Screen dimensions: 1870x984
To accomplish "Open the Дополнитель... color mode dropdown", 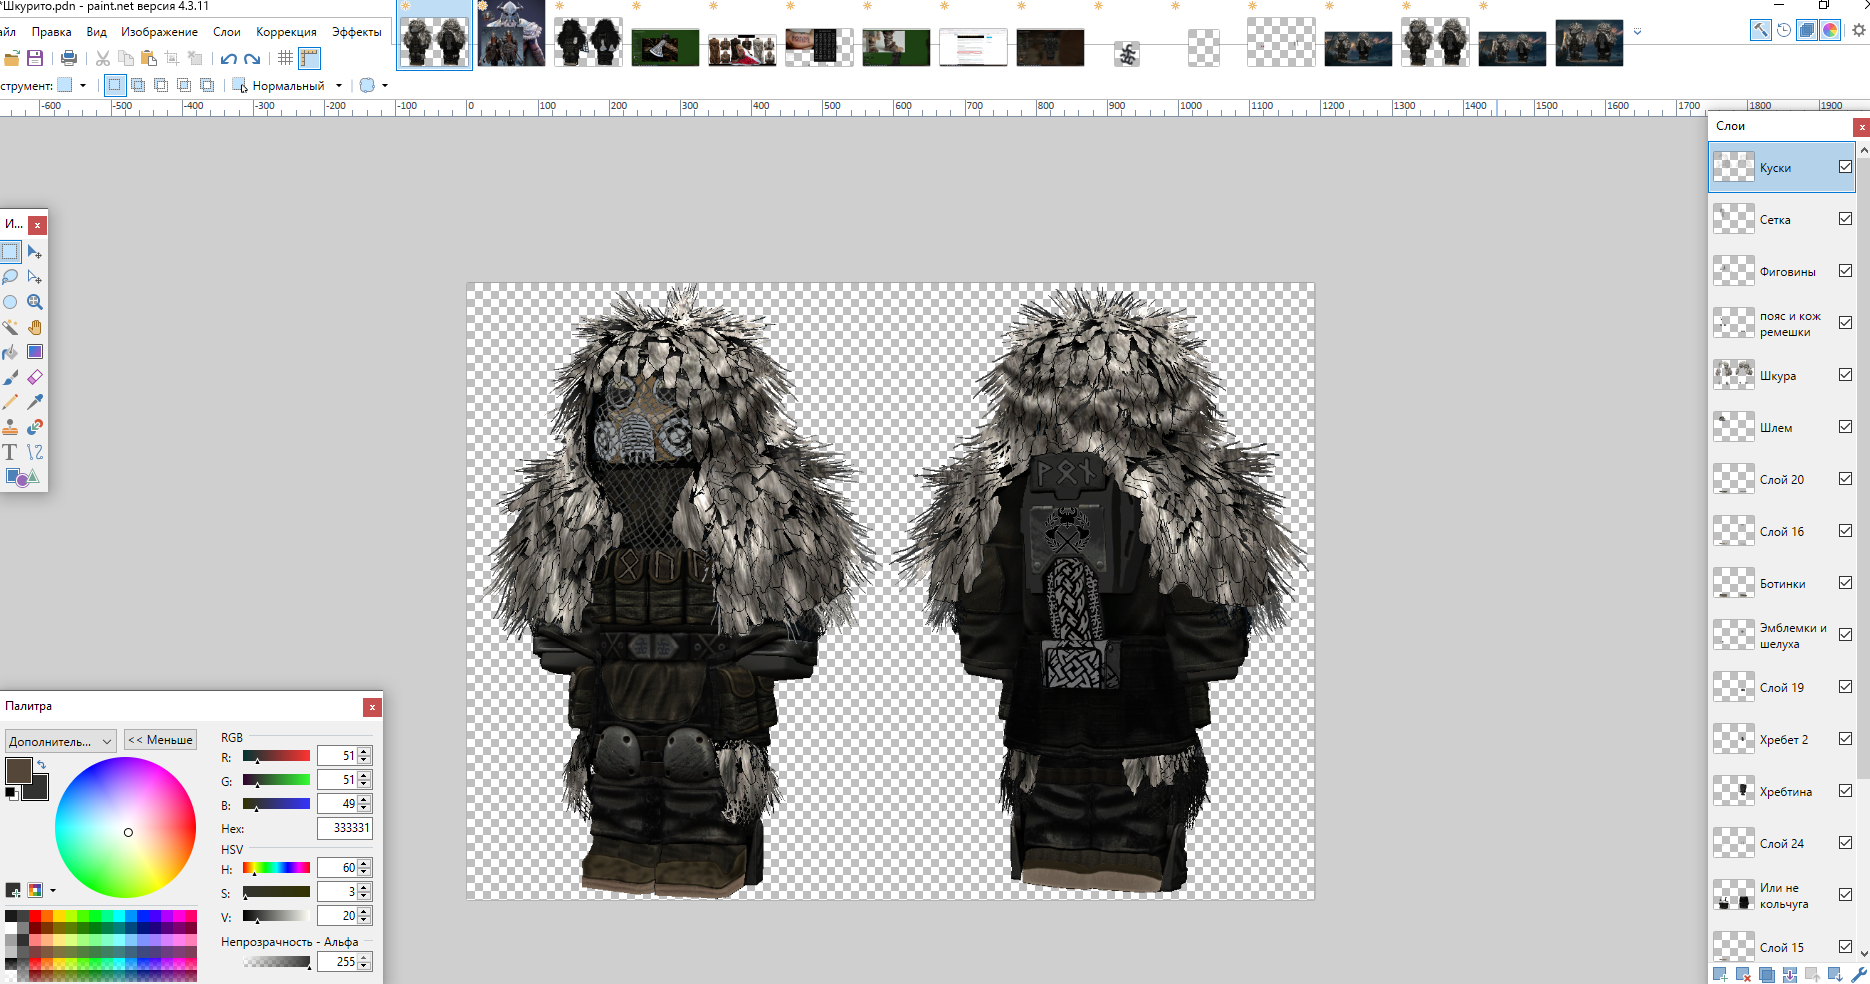I will pos(61,741).
